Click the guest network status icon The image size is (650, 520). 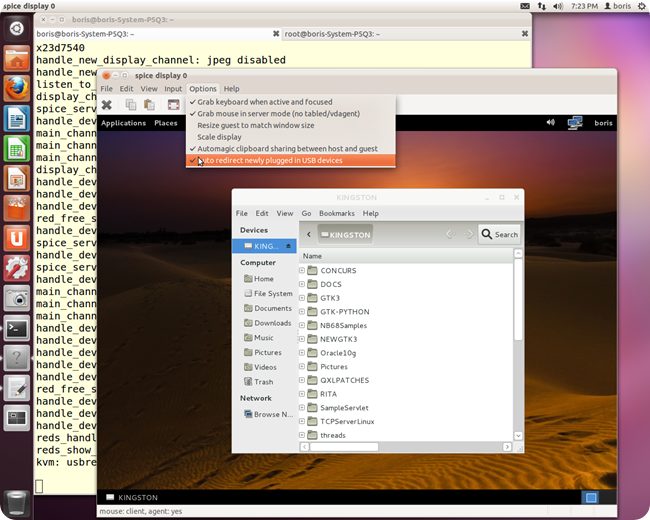pyautogui.click(x=575, y=123)
